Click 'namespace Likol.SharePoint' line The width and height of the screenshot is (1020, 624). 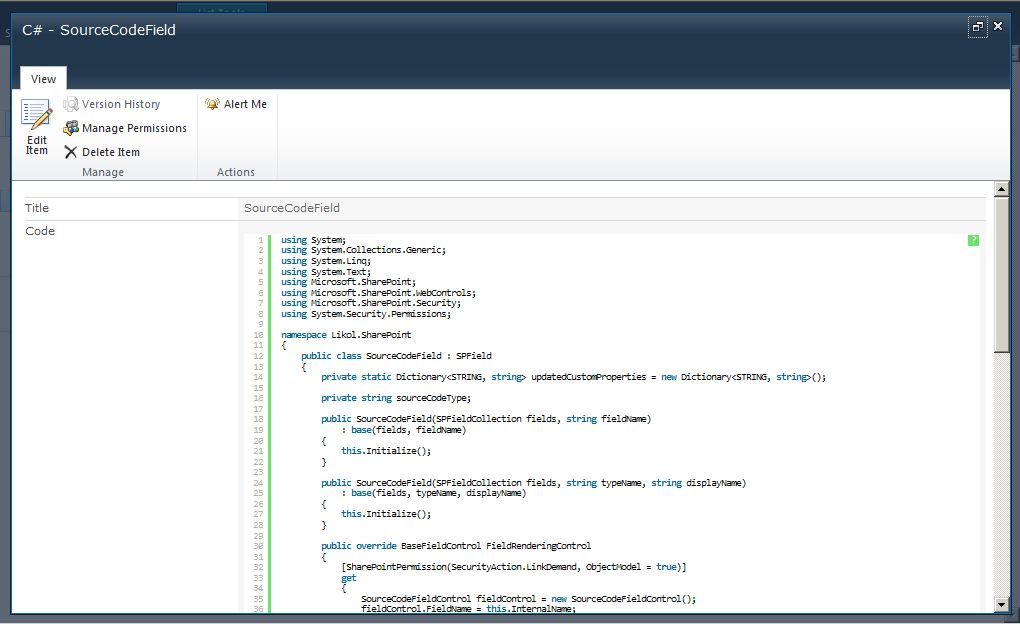click(346, 335)
